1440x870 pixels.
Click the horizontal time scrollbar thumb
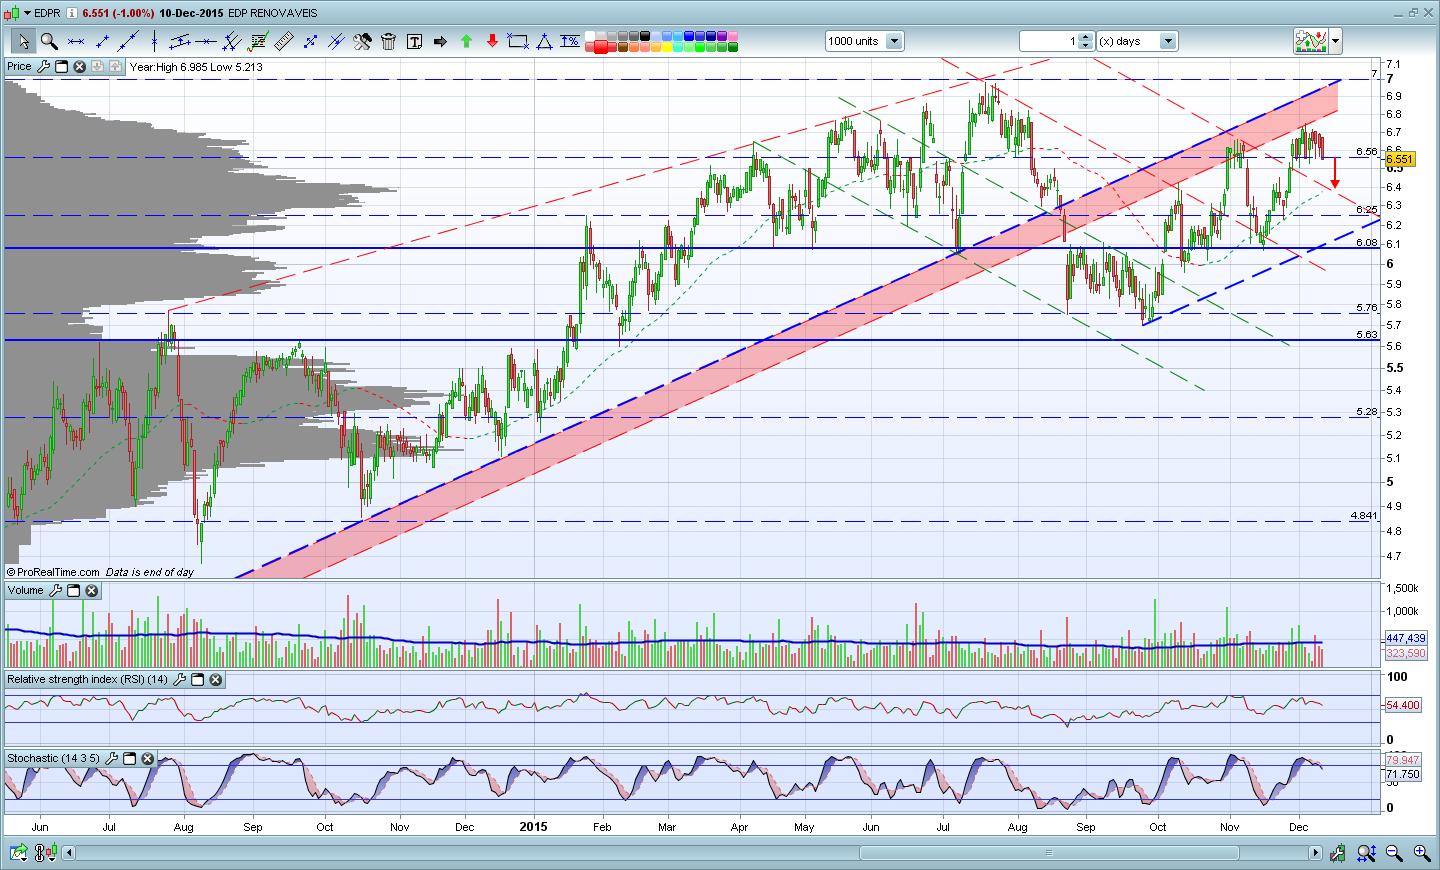tap(1049, 853)
